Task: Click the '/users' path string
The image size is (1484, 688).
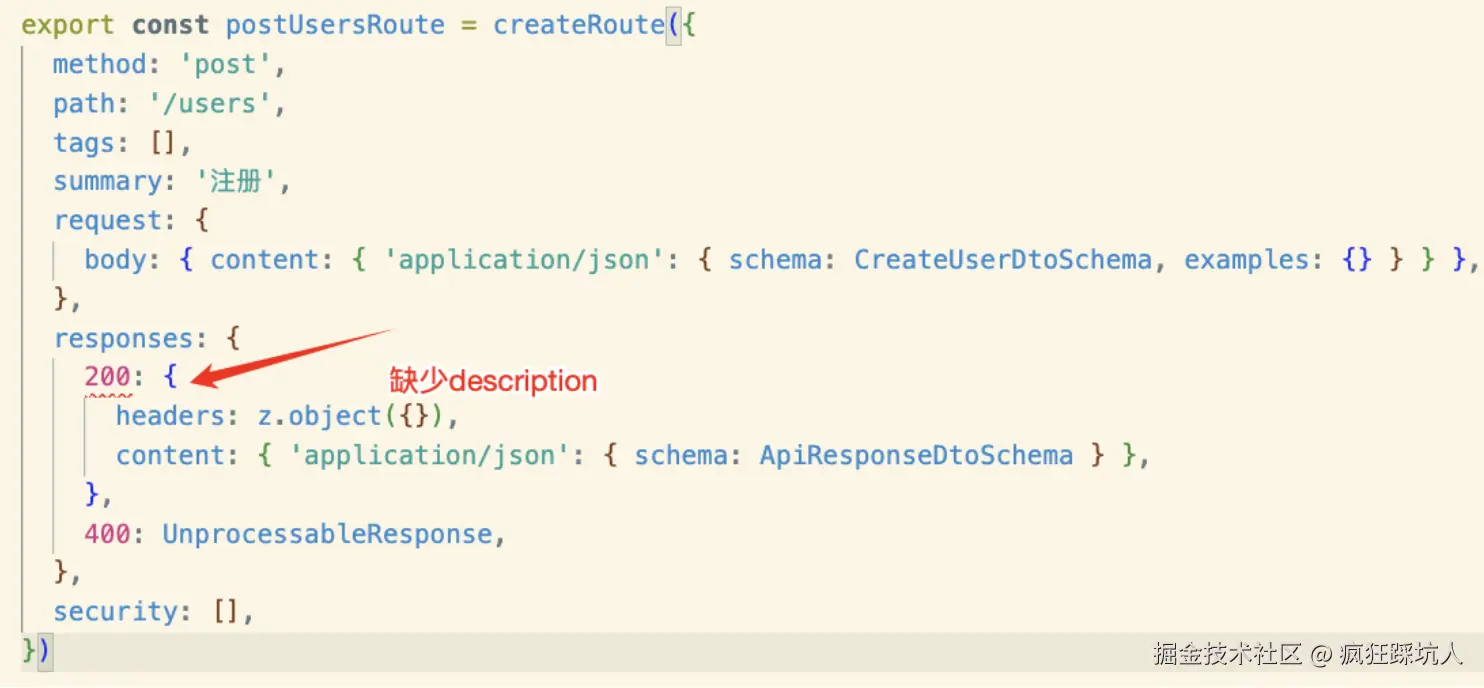Action: (217, 104)
